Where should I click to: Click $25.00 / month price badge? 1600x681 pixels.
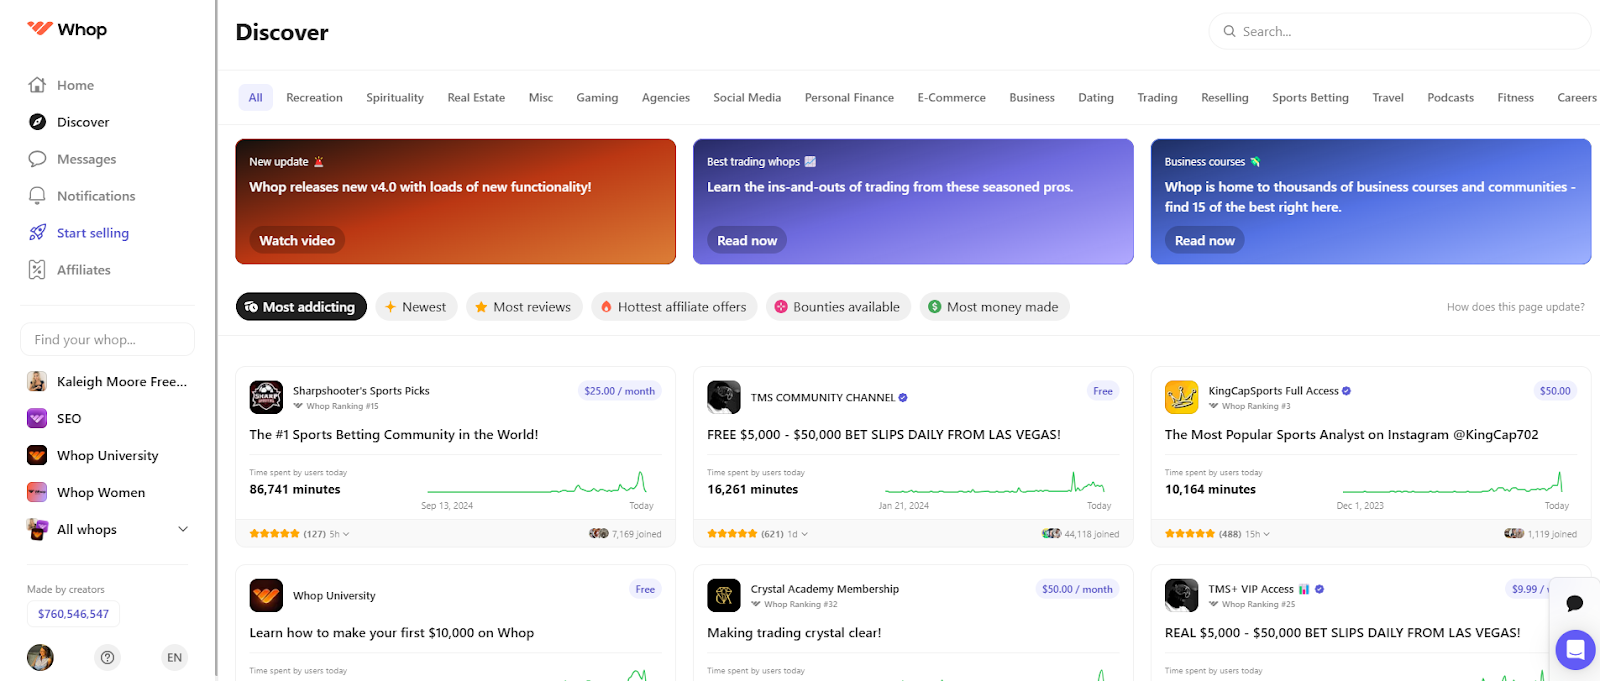coord(620,391)
